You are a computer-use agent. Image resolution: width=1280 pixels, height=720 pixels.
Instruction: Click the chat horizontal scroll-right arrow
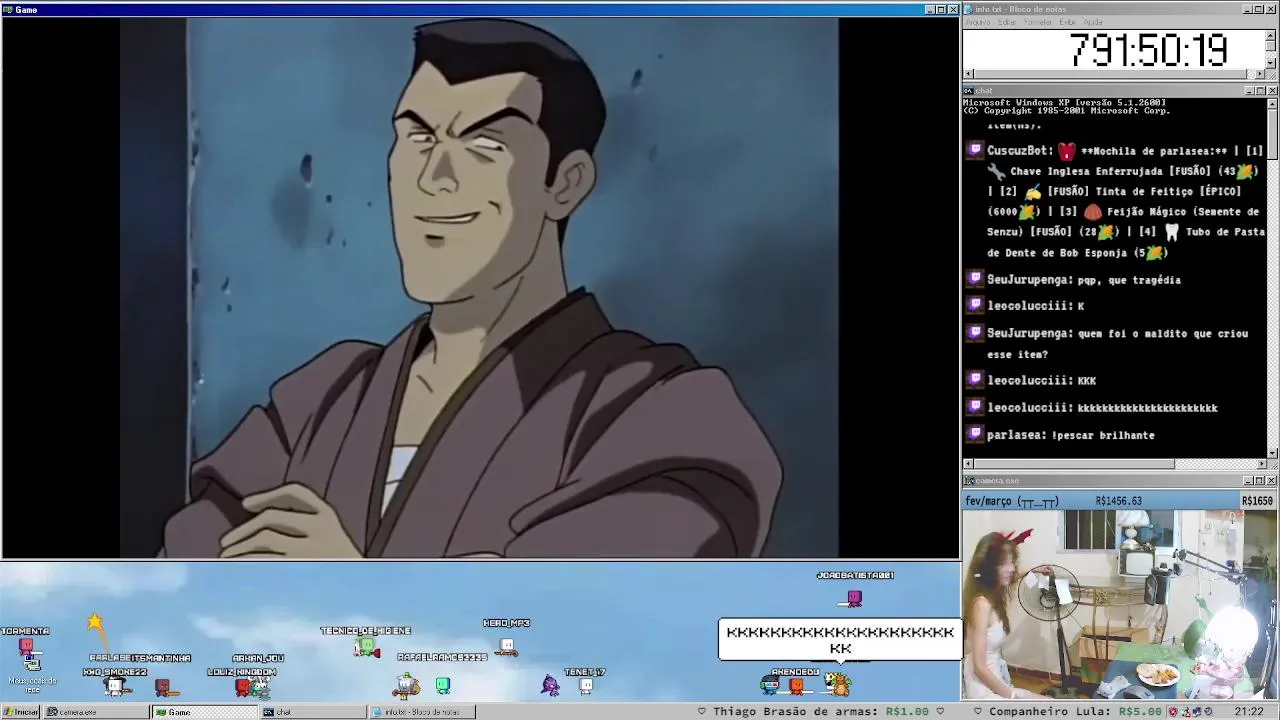point(1261,464)
